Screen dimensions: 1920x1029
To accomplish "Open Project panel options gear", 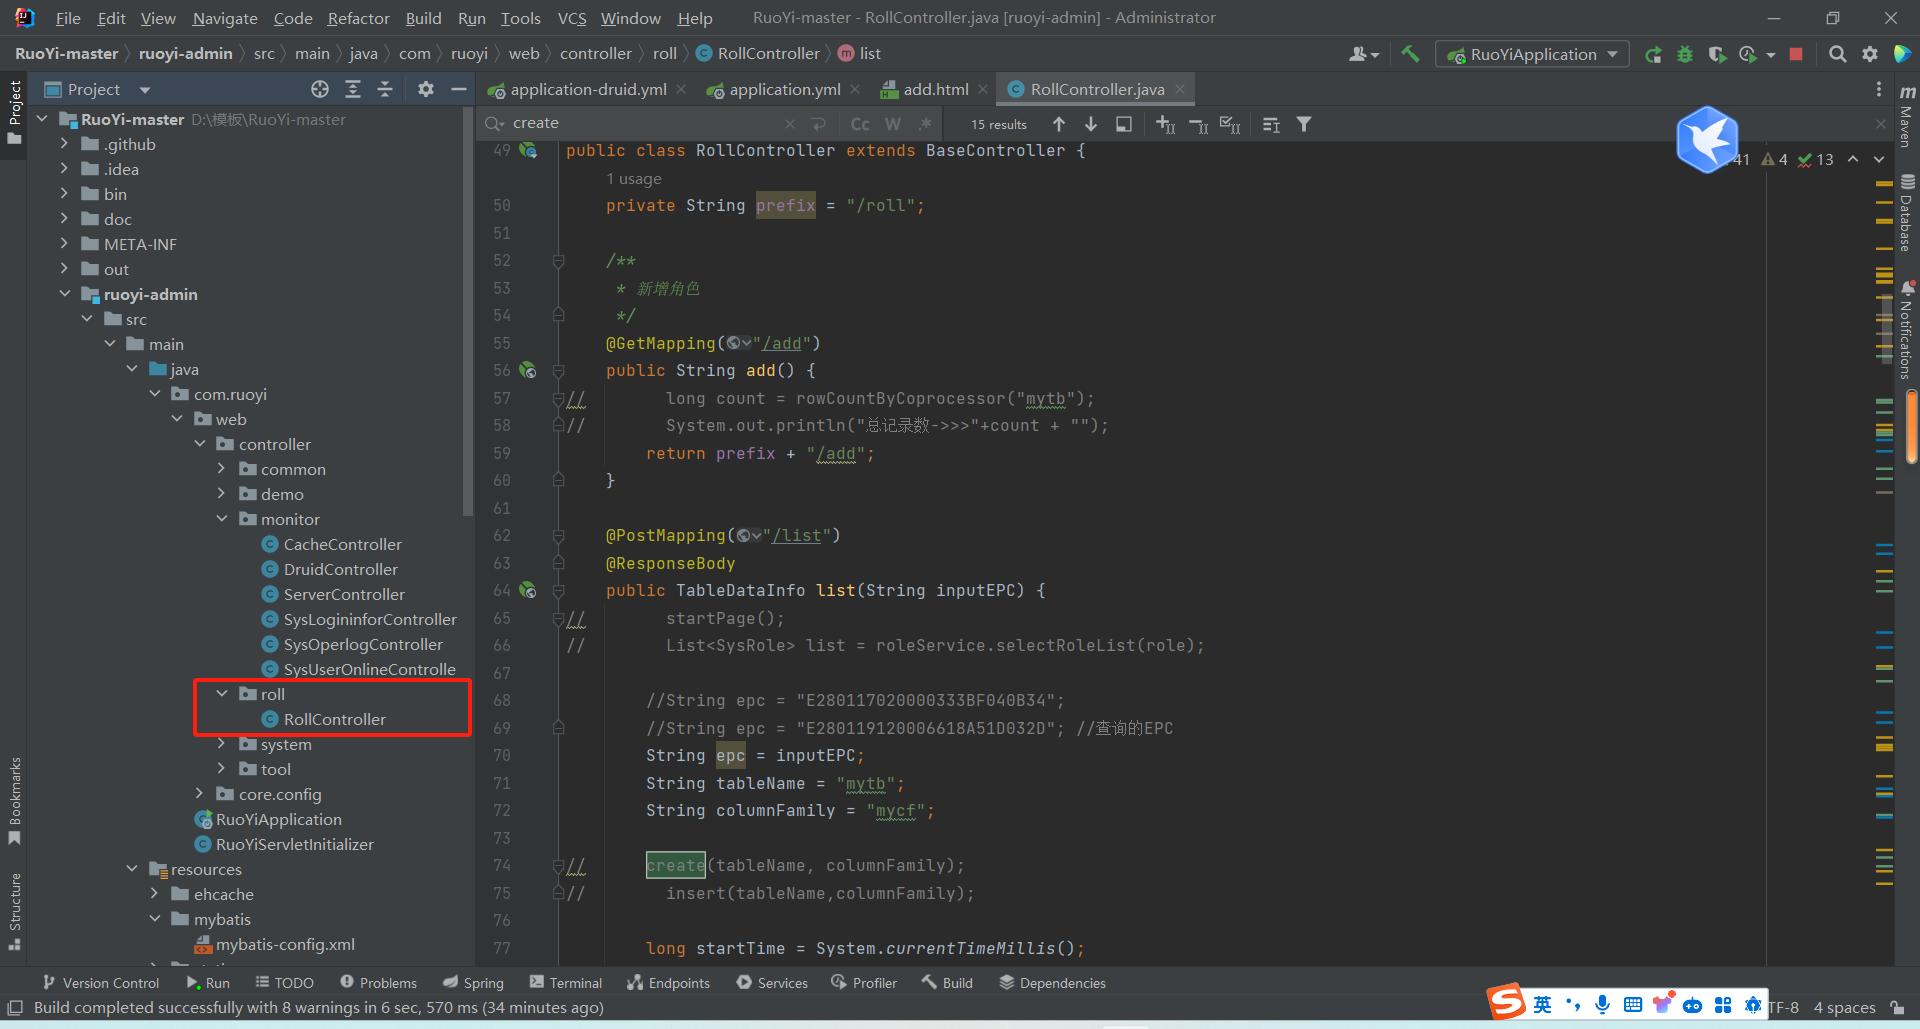I will (x=426, y=89).
